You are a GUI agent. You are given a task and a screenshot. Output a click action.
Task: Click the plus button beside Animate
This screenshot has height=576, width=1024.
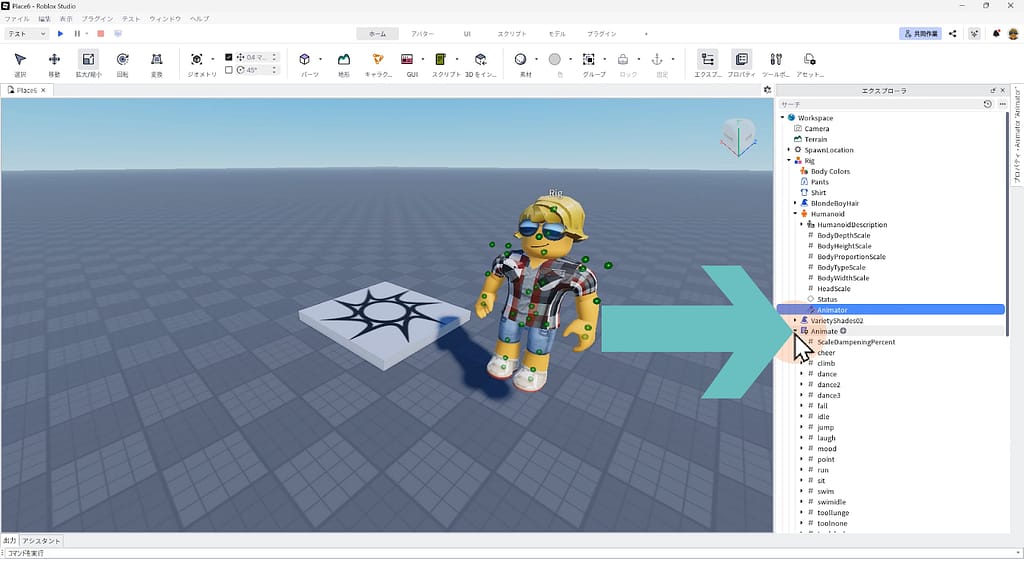pyautogui.click(x=843, y=331)
